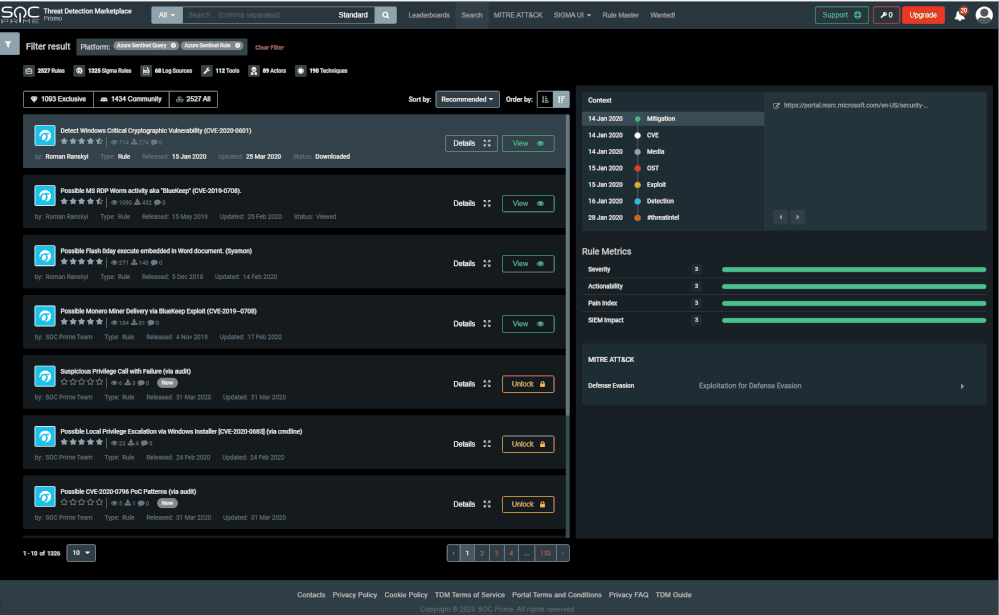
Task: Open the All search scope dropdown
Action: 167,15
